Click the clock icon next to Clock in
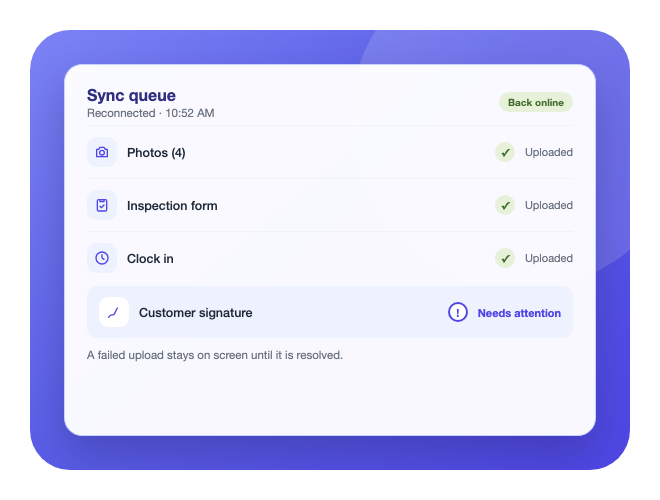 [x=102, y=258]
